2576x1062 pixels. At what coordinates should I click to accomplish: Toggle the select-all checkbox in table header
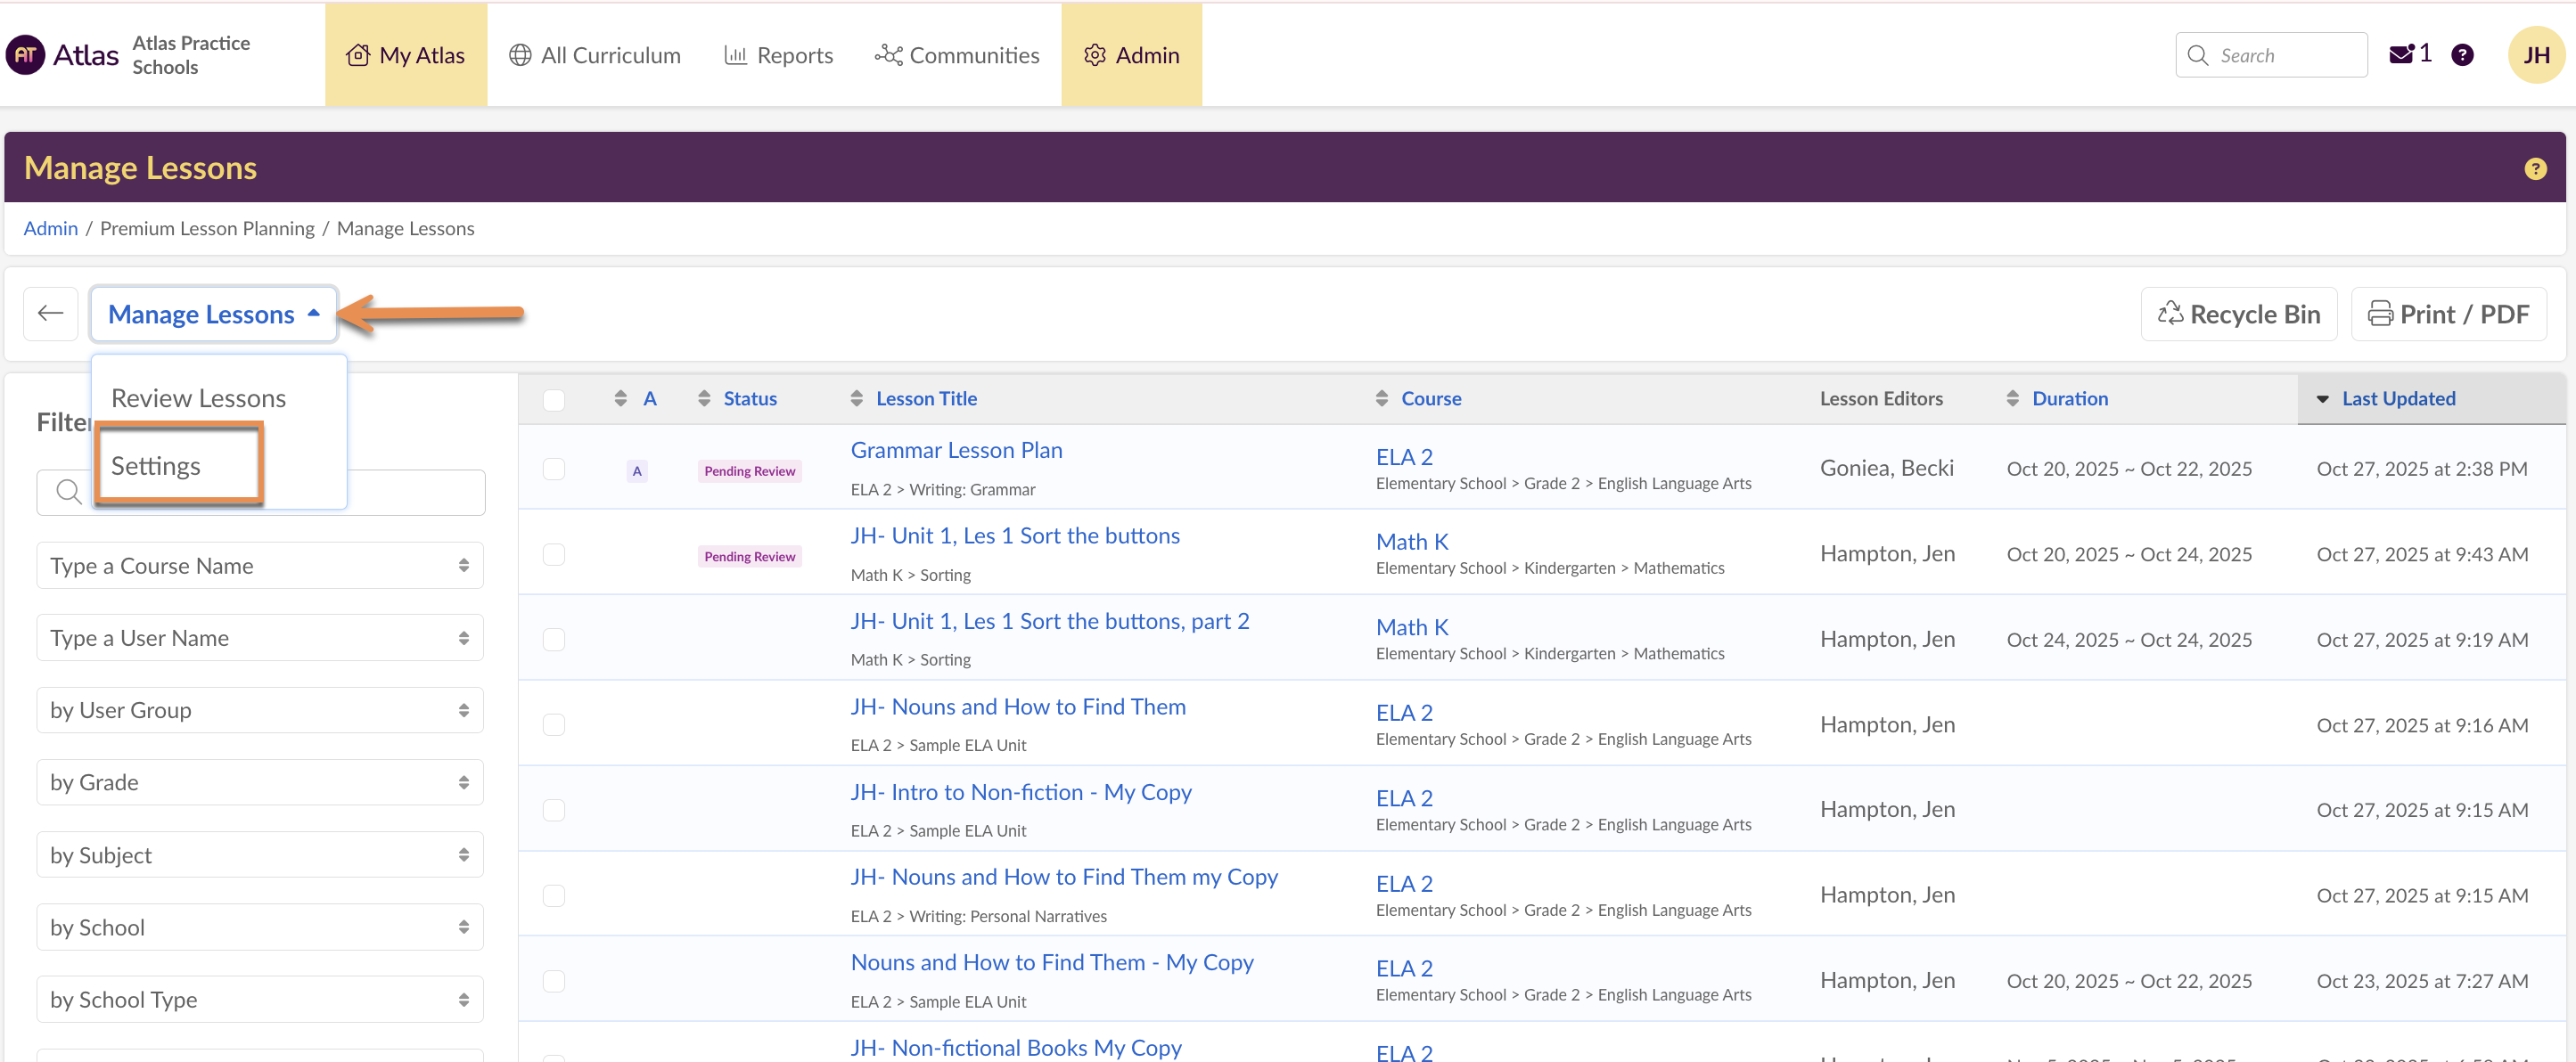coord(554,400)
